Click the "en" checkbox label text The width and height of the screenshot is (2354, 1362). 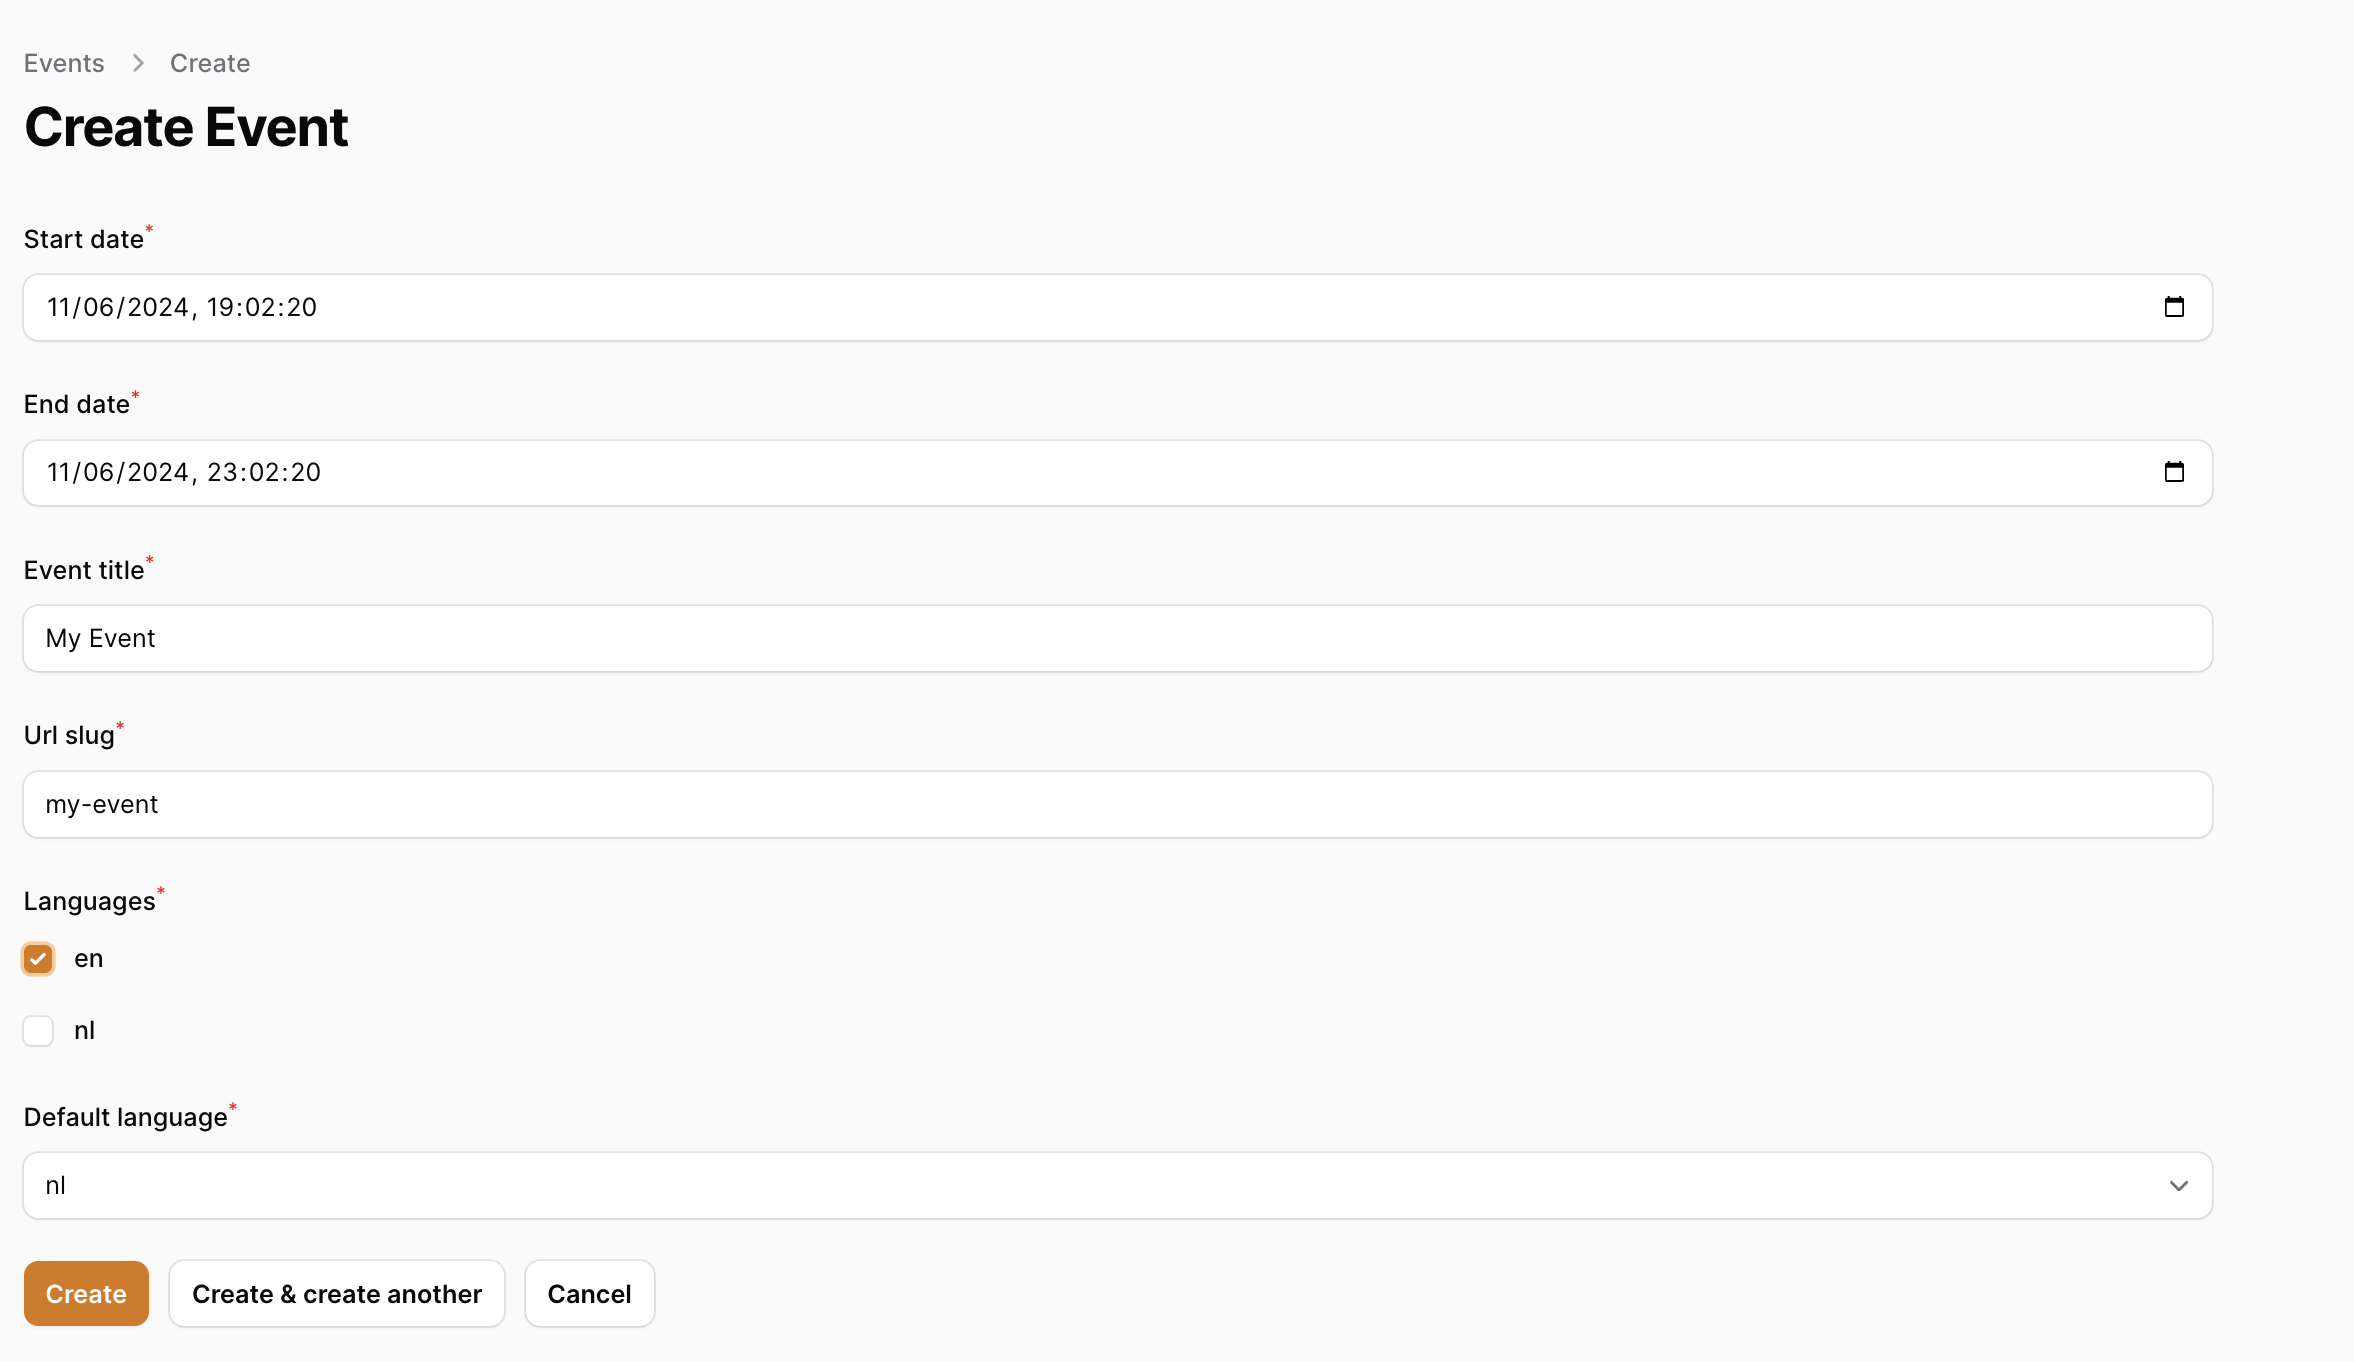tap(88, 959)
